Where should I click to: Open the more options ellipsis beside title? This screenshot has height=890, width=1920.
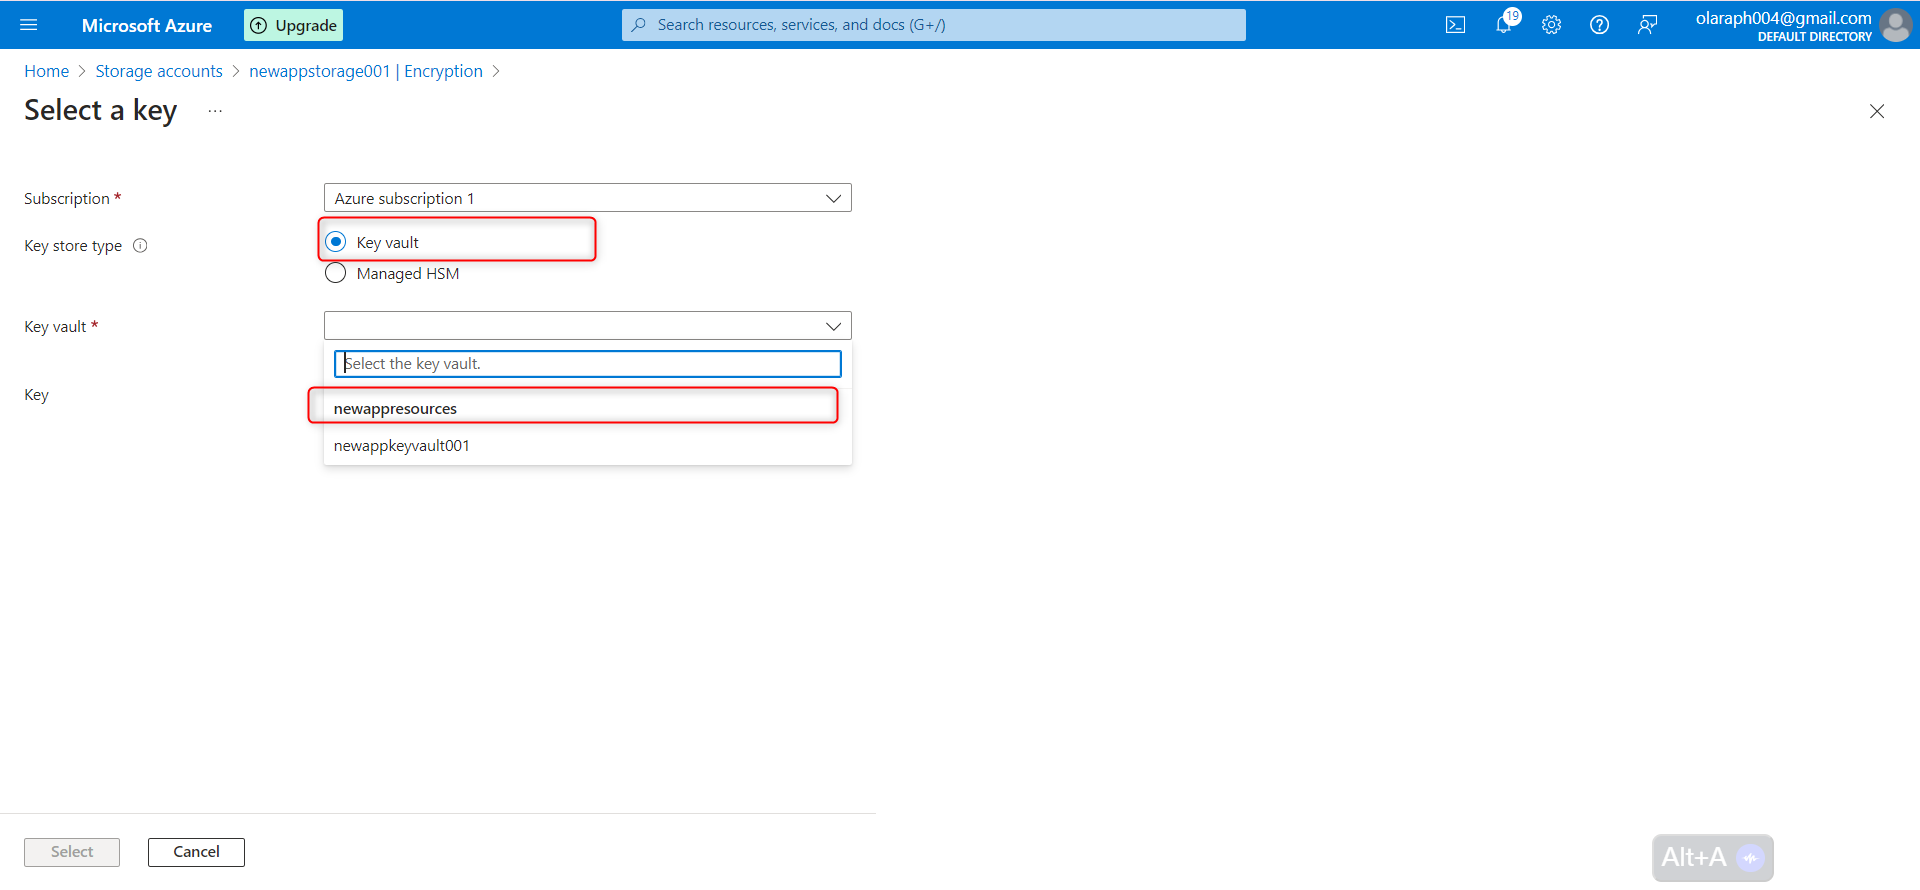215,111
